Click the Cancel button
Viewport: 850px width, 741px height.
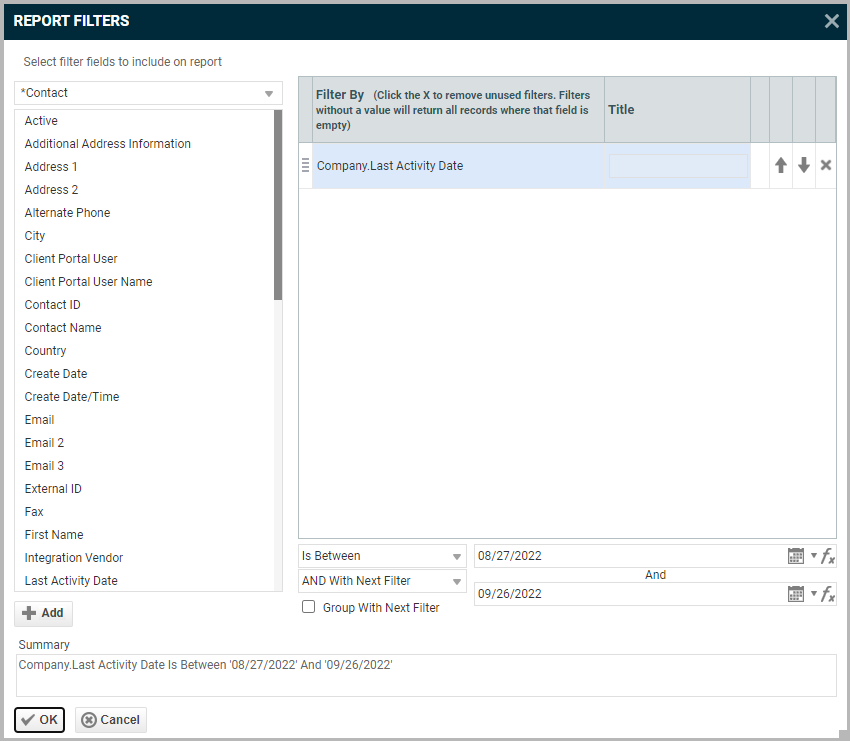(x=111, y=720)
